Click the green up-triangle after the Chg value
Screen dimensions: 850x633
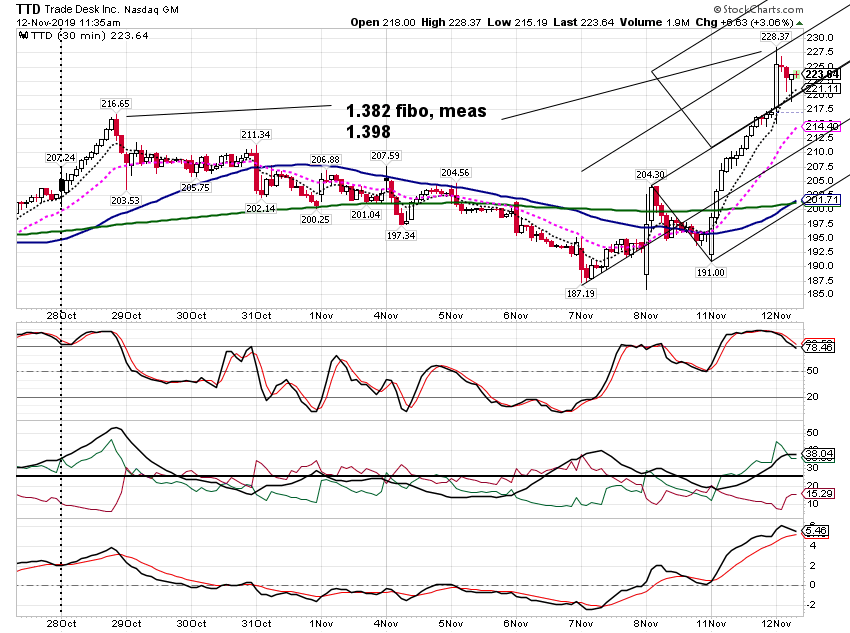click(x=799, y=23)
